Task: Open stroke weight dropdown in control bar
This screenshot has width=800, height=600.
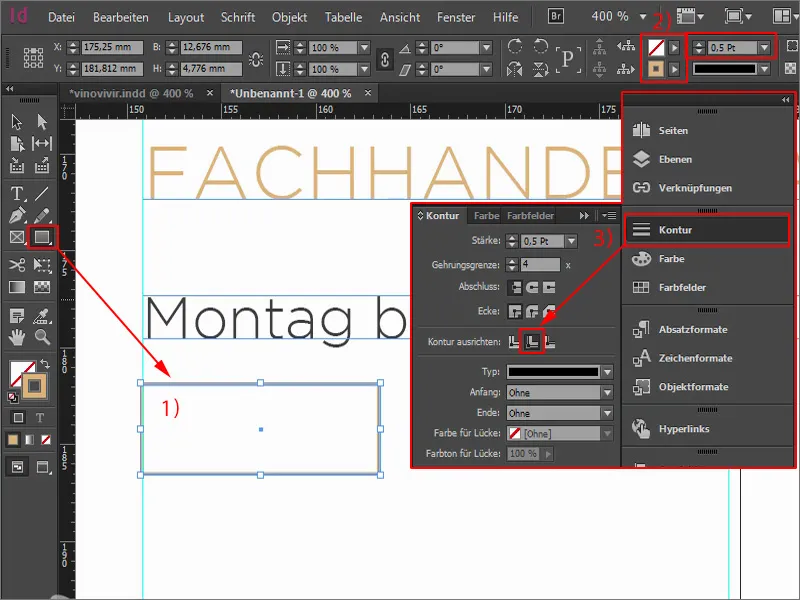Action: (x=764, y=48)
